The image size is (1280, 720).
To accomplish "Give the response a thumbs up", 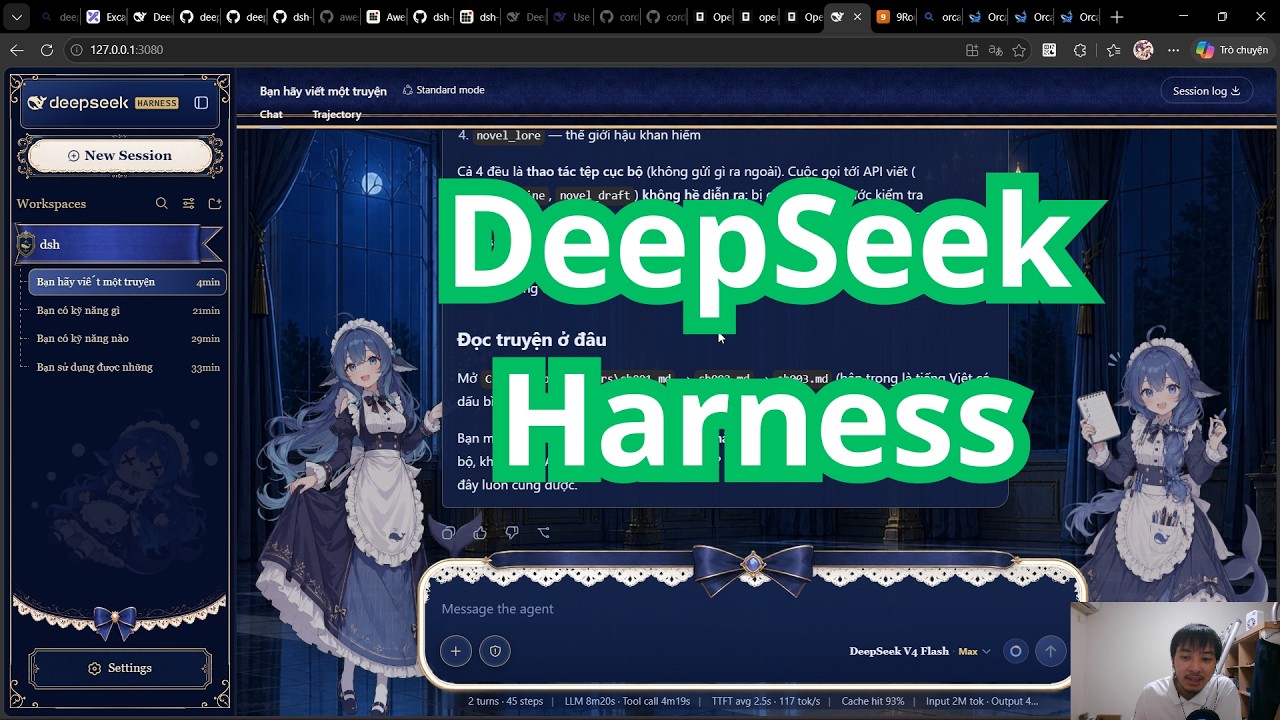I will point(480,533).
